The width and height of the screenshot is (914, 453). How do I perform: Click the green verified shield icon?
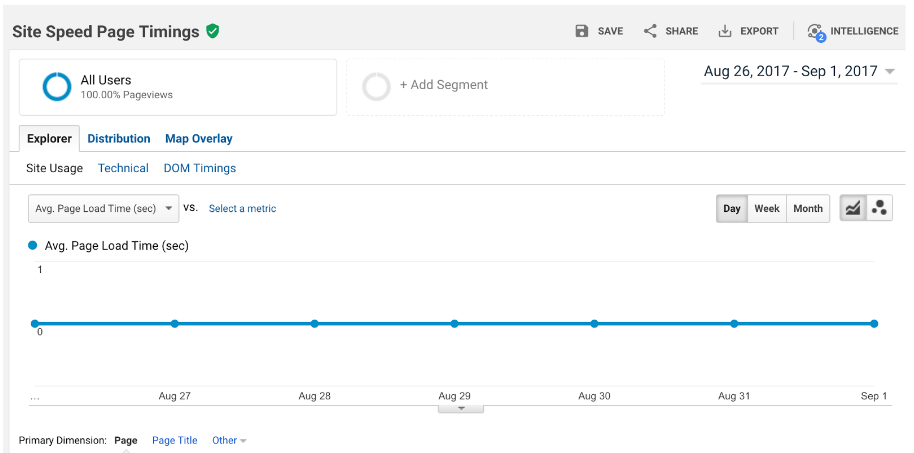pyautogui.click(x=212, y=31)
